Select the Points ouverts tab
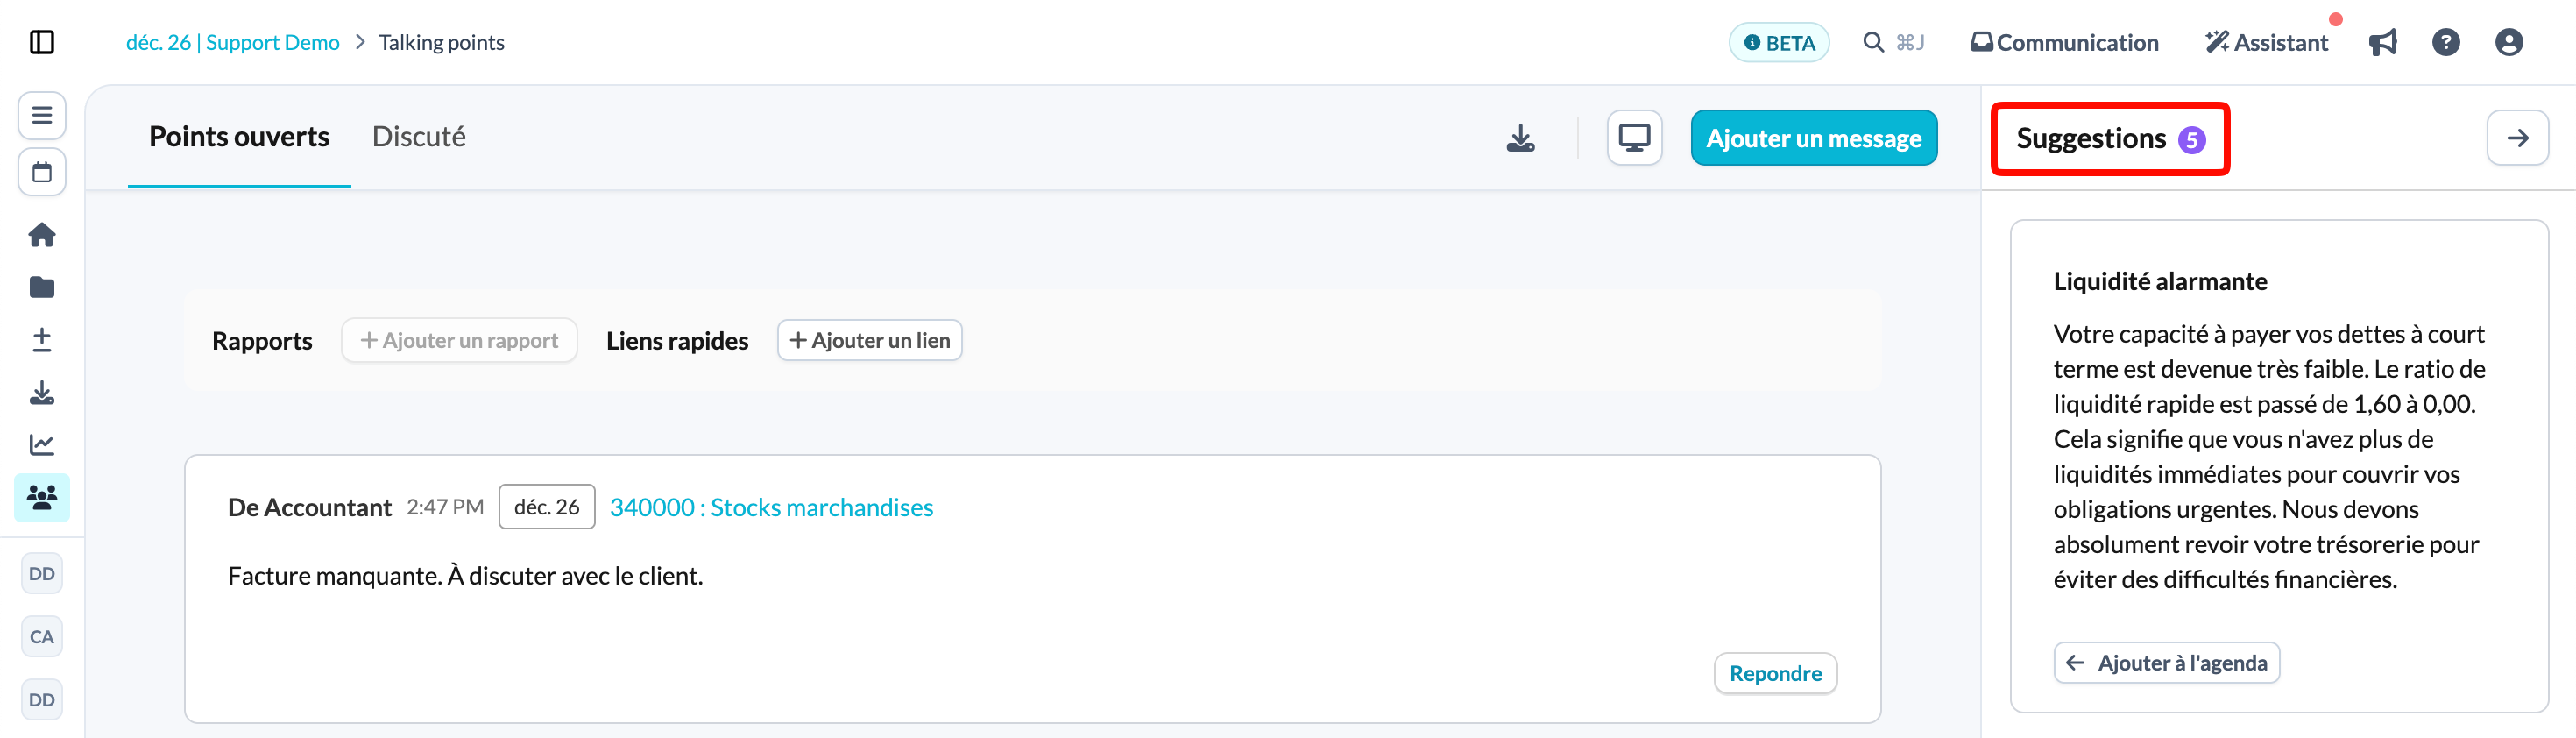This screenshot has height=738, width=2576. (239, 137)
